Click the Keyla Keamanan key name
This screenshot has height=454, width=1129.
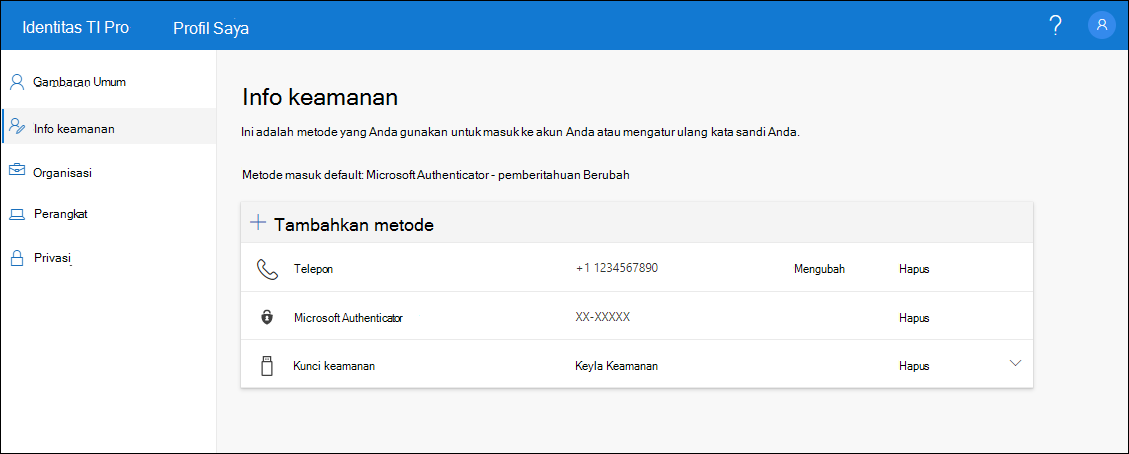pos(617,366)
